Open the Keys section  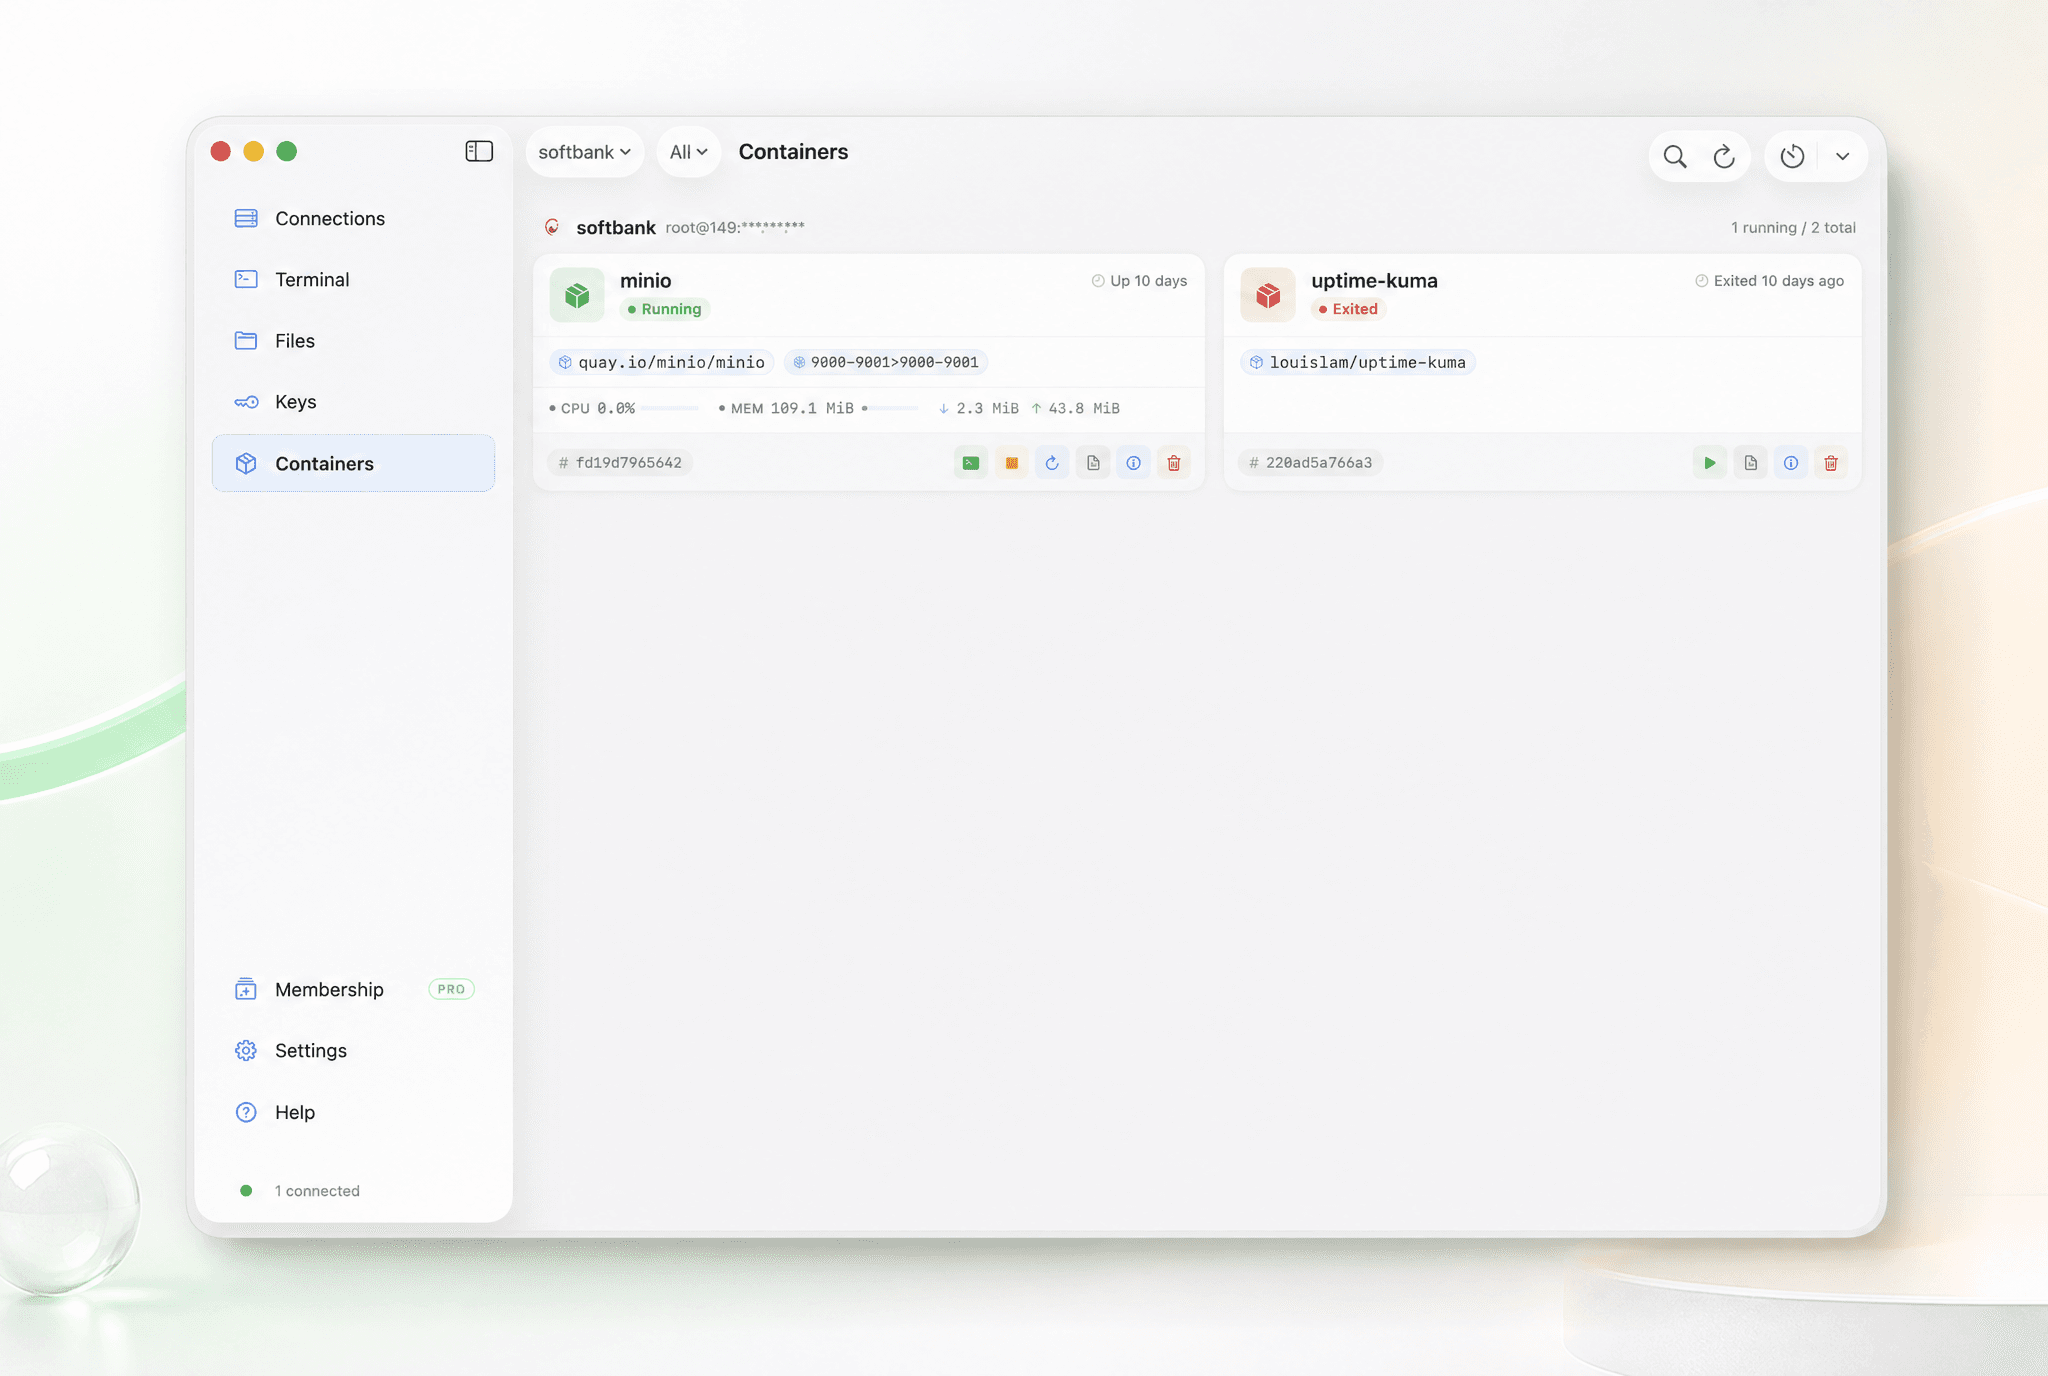[353, 402]
